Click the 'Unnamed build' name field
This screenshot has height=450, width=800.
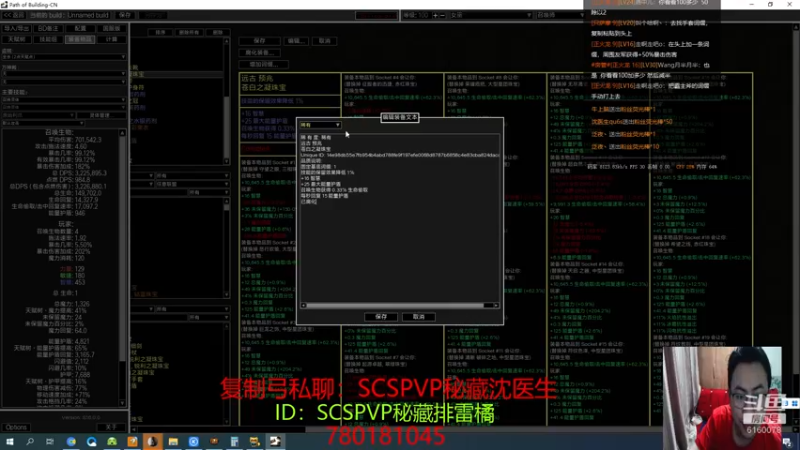(x=88, y=15)
